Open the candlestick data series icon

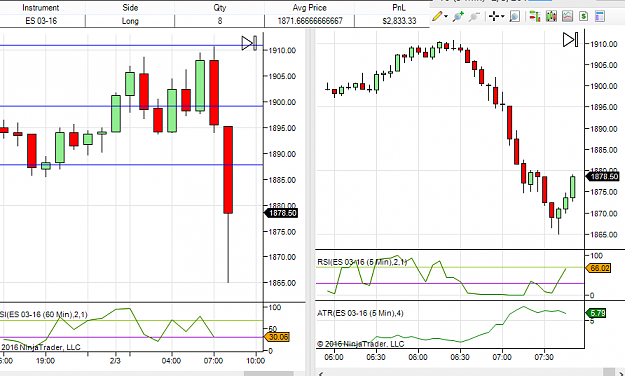(551, 16)
